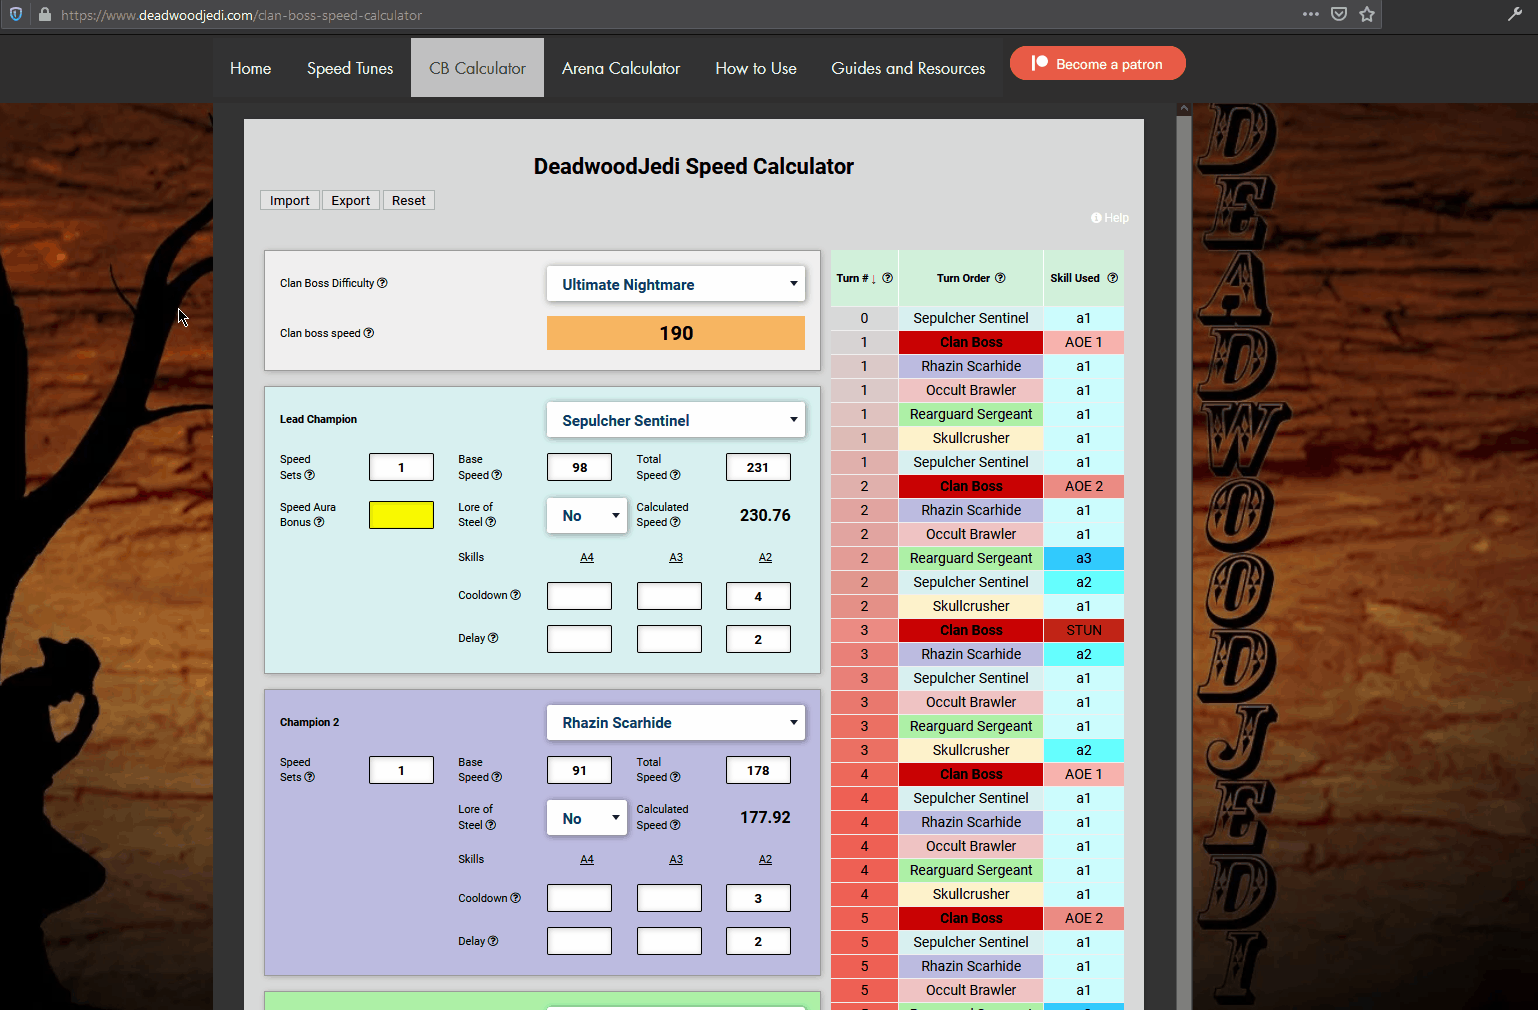Open the Rhazin Scarhide champion dropdown
Image resolution: width=1538 pixels, height=1010 pixels.
pyautogui.click(x=676, y=722)
